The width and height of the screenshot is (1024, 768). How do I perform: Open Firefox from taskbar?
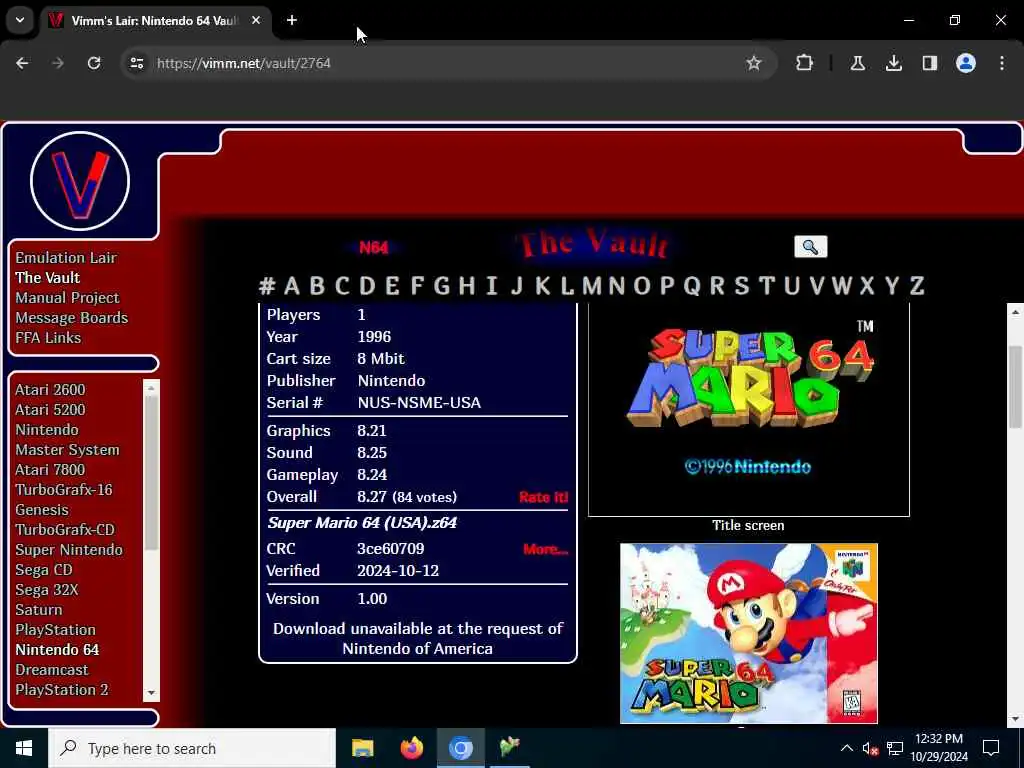[411, 748]
